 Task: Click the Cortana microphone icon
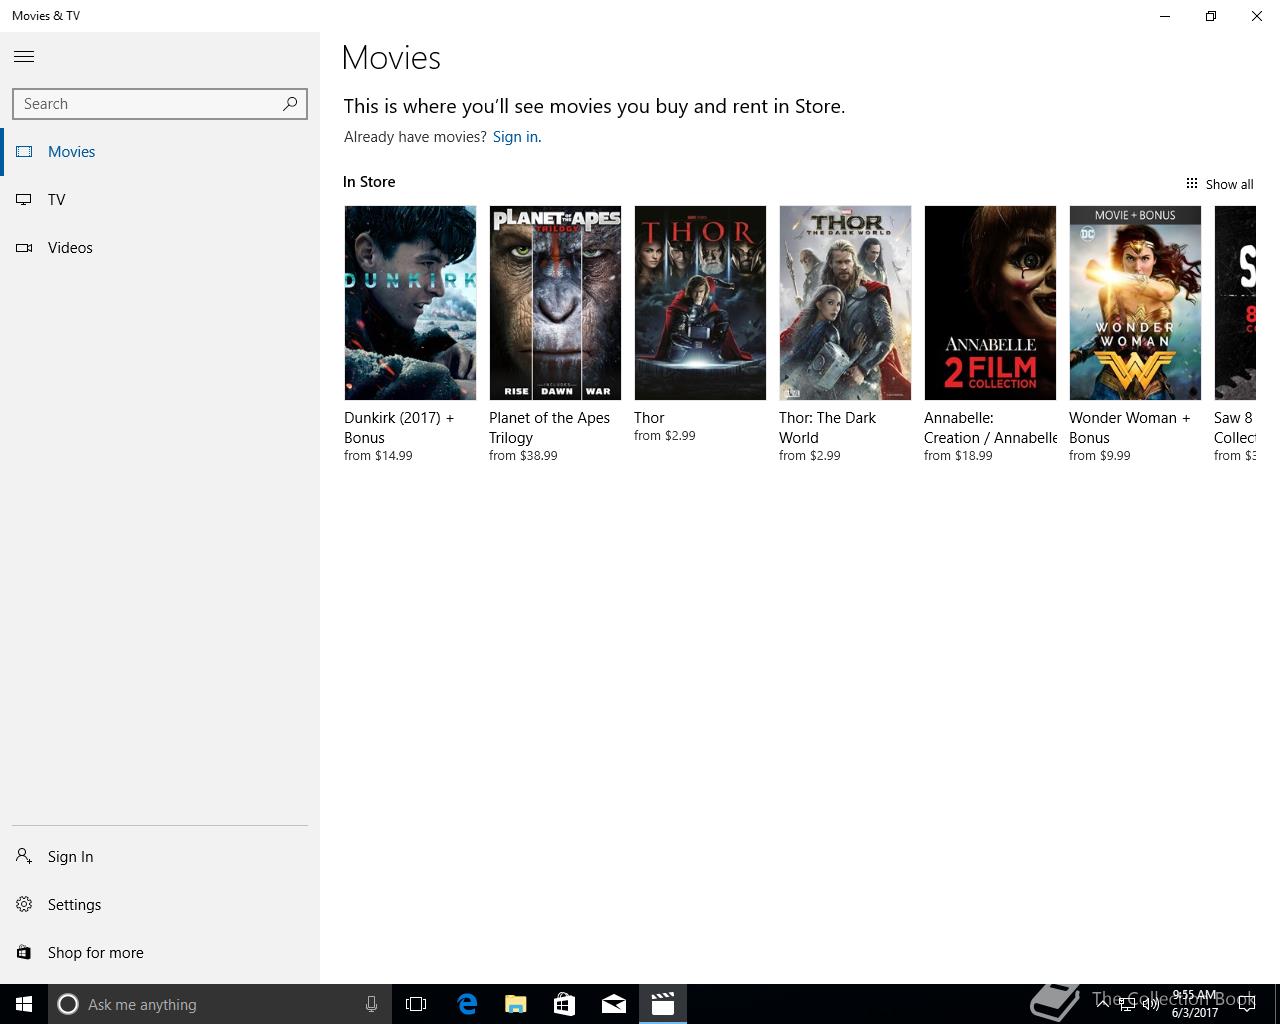pyautogui.click(x=371, y=1004)
